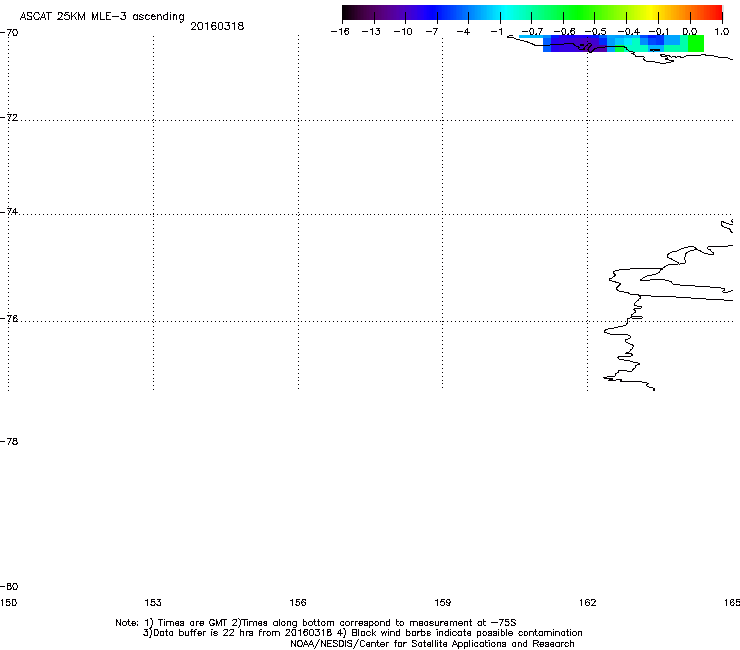The height and width of the screenshot is (650, 740).
Task: Pick the yellow section of the colorbar
Action: [x=653, y=12]
